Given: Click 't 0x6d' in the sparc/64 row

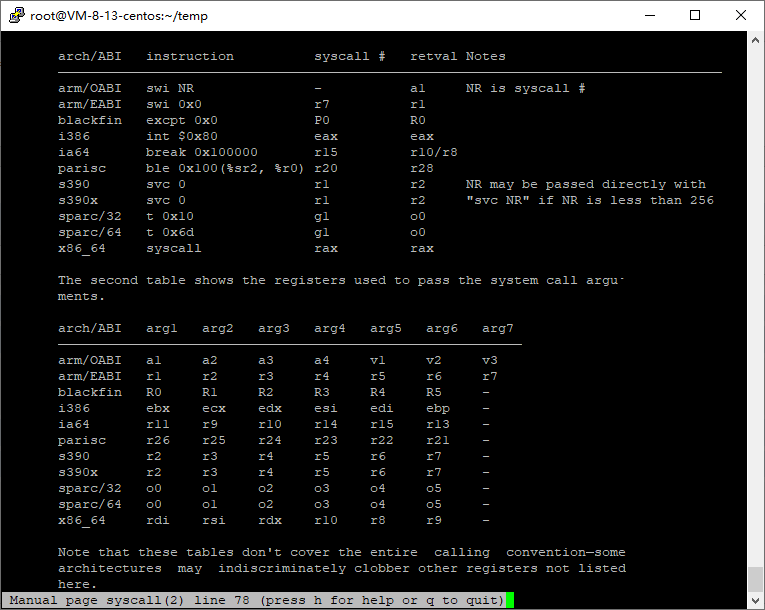Looking at the screenshot, I should tap(170, 232).
